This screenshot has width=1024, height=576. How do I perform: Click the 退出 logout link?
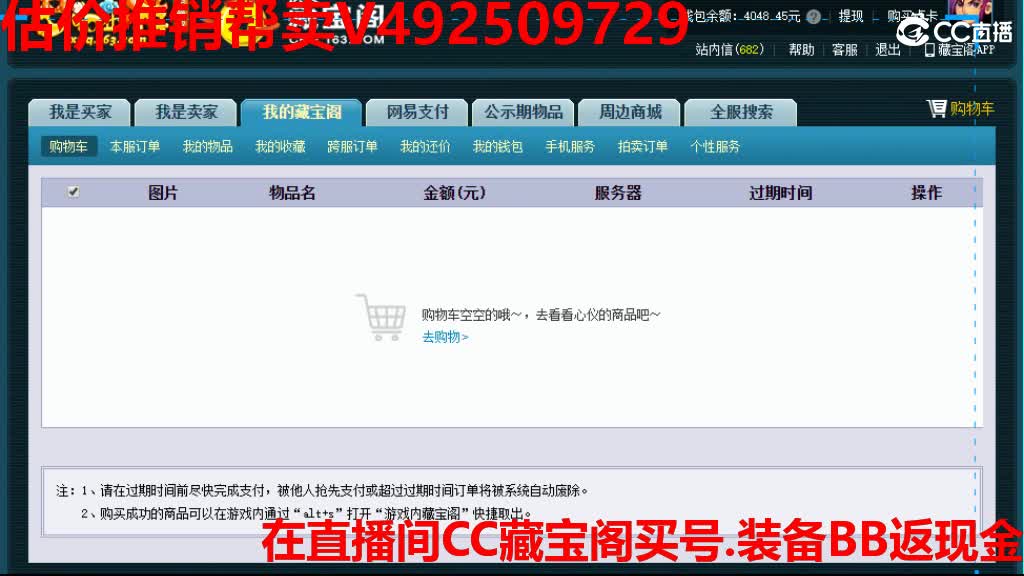(x=888, y=50)
